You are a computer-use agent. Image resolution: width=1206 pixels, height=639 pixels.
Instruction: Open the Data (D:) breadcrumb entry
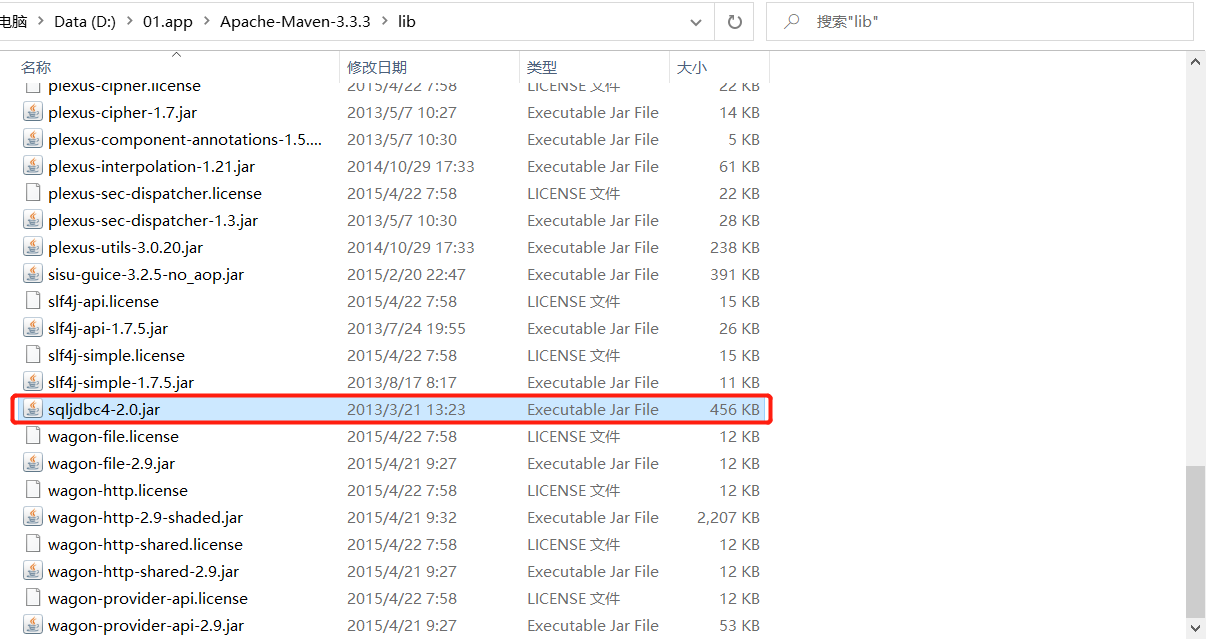click(x=85, y=21)
